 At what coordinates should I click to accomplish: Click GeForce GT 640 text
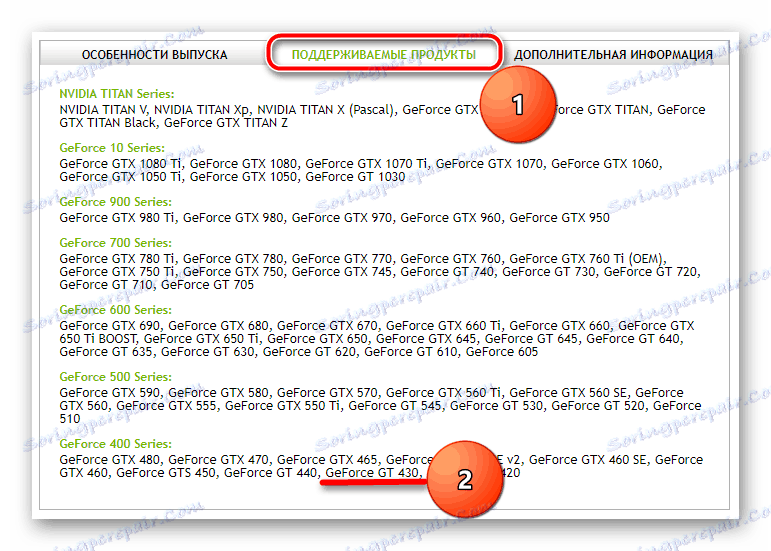coord(632,339)
